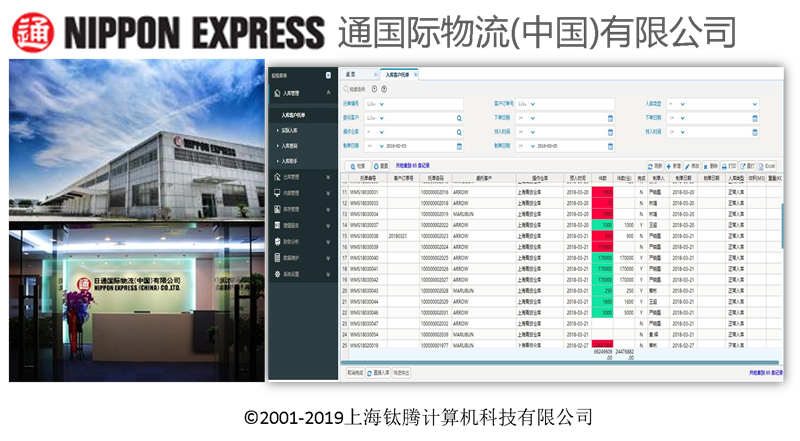Open the 委托客户 Like operator dropdown
Viewport: 800px width, 441px height.
coord(382,118)
